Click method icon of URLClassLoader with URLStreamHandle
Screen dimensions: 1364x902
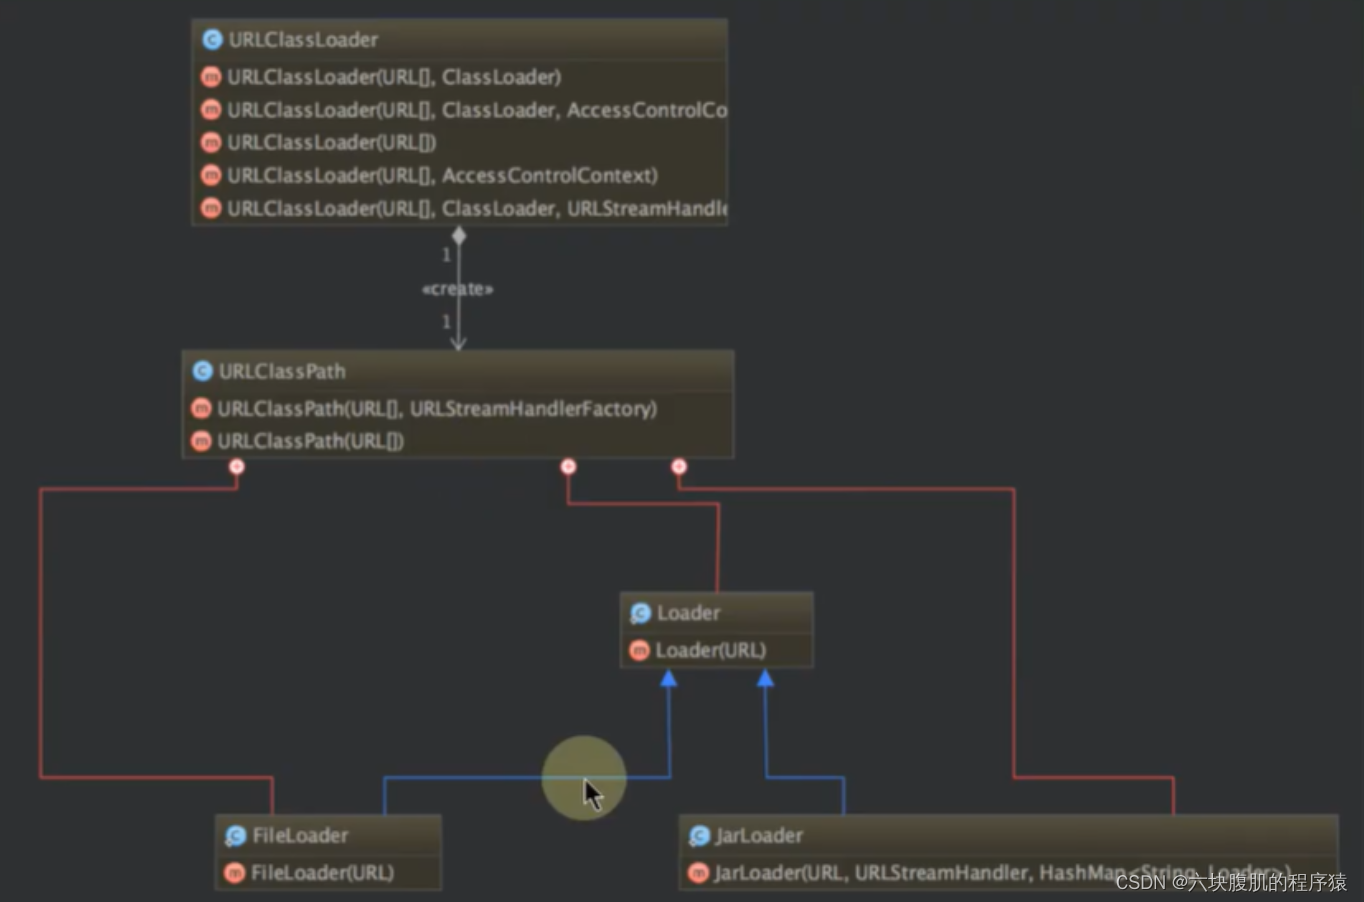pos(211,208)
